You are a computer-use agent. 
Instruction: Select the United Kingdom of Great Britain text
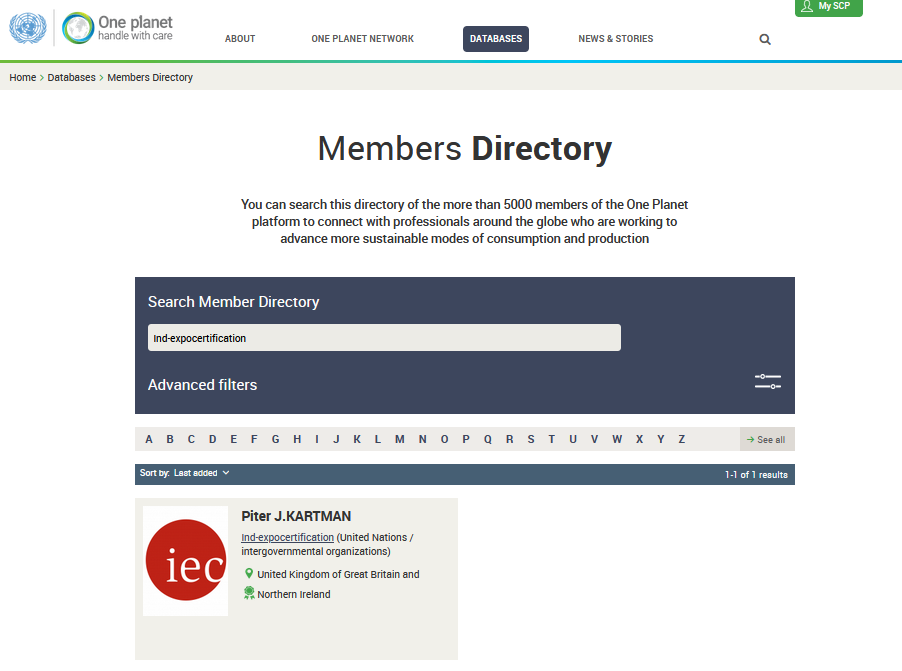point(338,574)
